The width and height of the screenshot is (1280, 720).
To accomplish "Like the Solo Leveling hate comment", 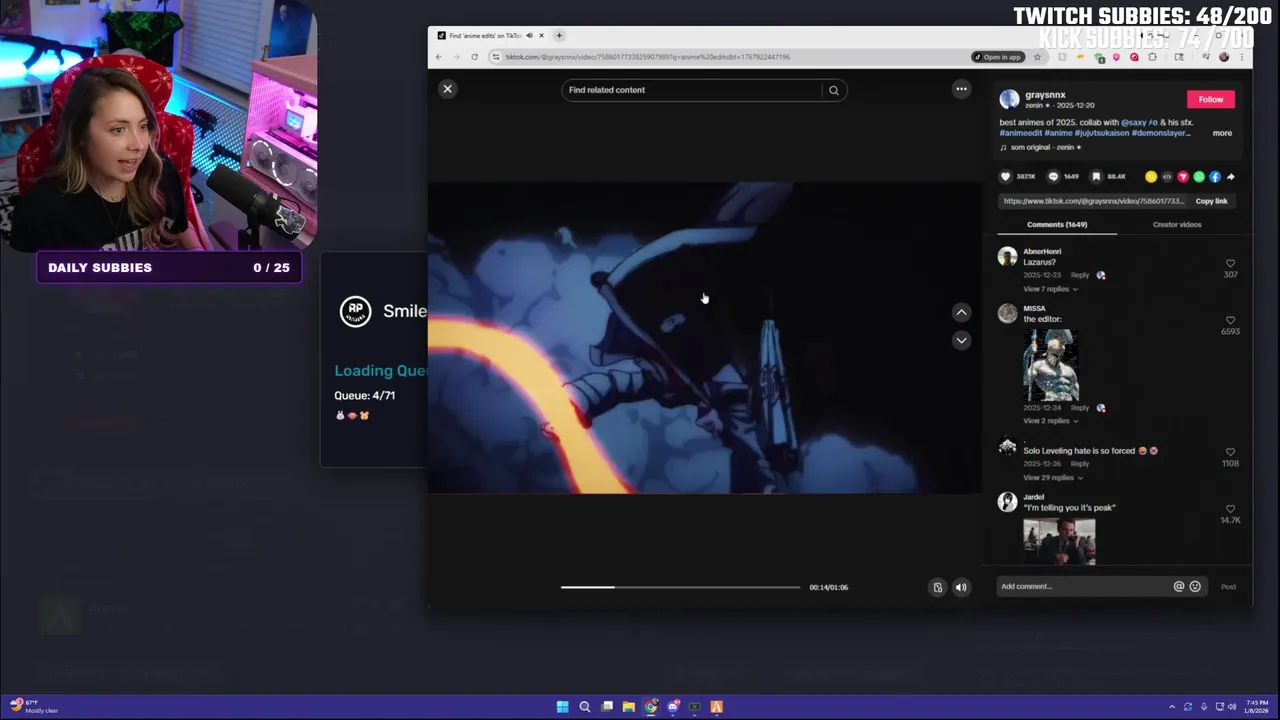I will pyautogui.click(x=1230, y=452).
